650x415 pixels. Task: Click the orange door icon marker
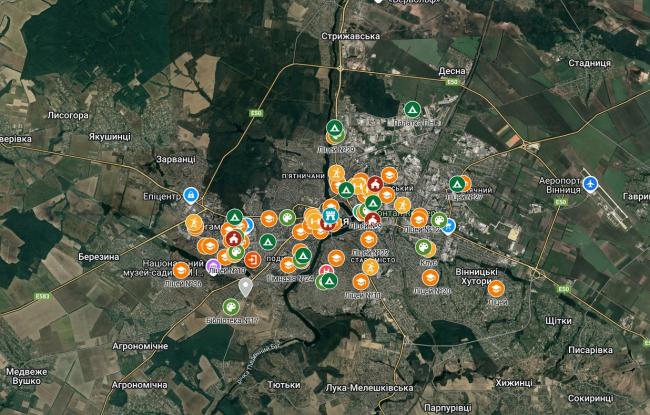pyautogui.click(x=252, y=260)
